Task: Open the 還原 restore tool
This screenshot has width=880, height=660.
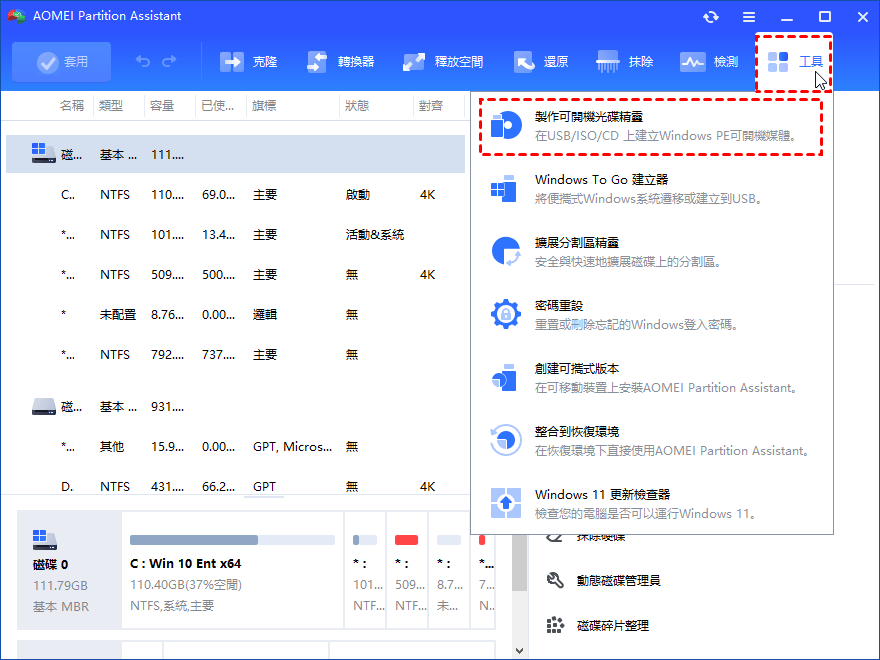Action: (541, 62)
